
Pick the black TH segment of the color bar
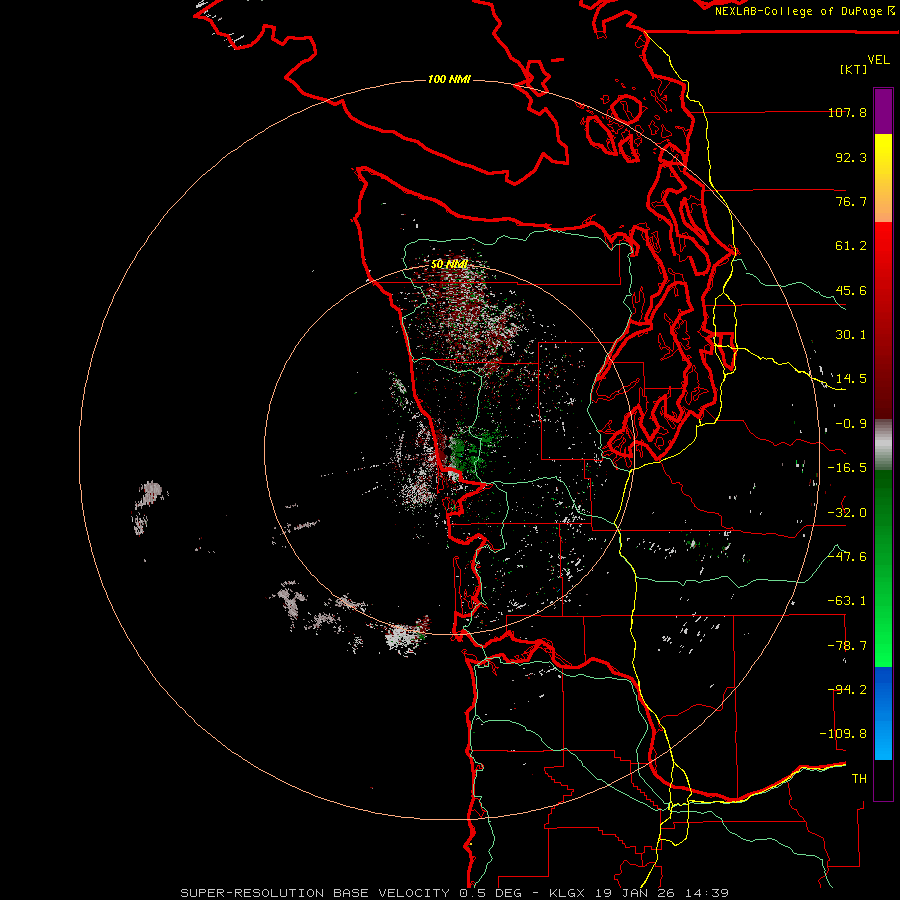[x=883, y=779]
